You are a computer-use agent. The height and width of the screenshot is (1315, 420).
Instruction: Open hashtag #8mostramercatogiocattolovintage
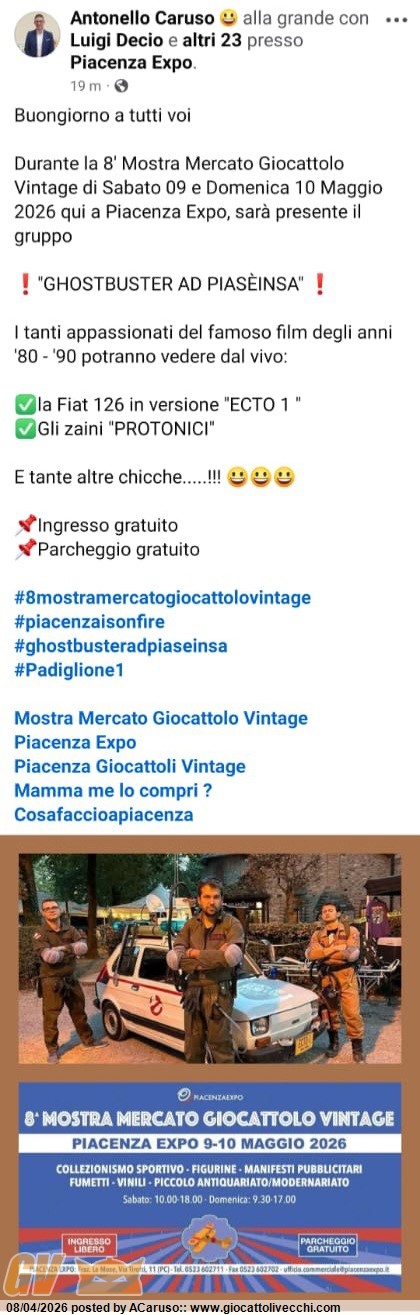click(162, 598)
